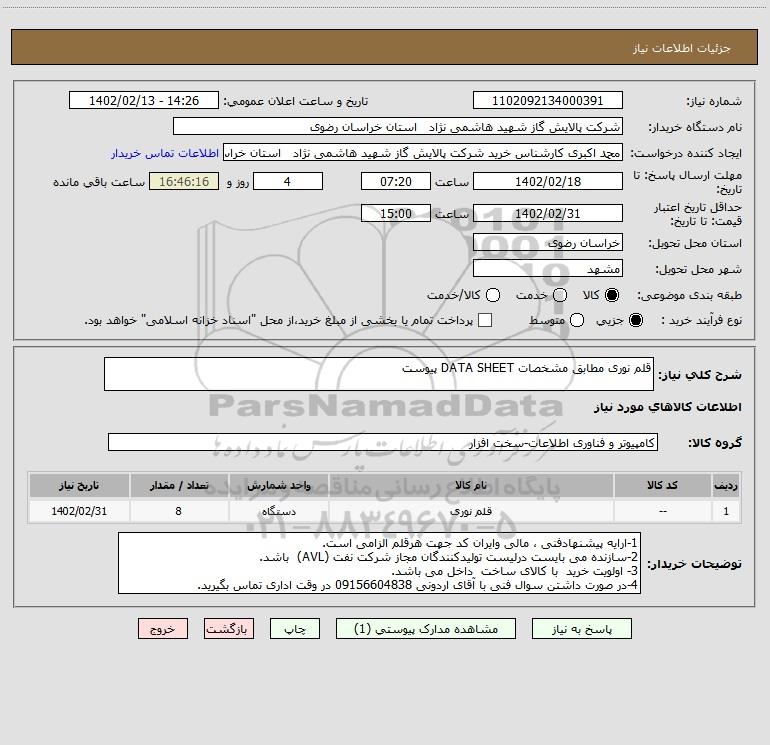The width and height of the screenshot is (770, 745).
Task: Click the بازگشت back button
Action: click(229, 629)
